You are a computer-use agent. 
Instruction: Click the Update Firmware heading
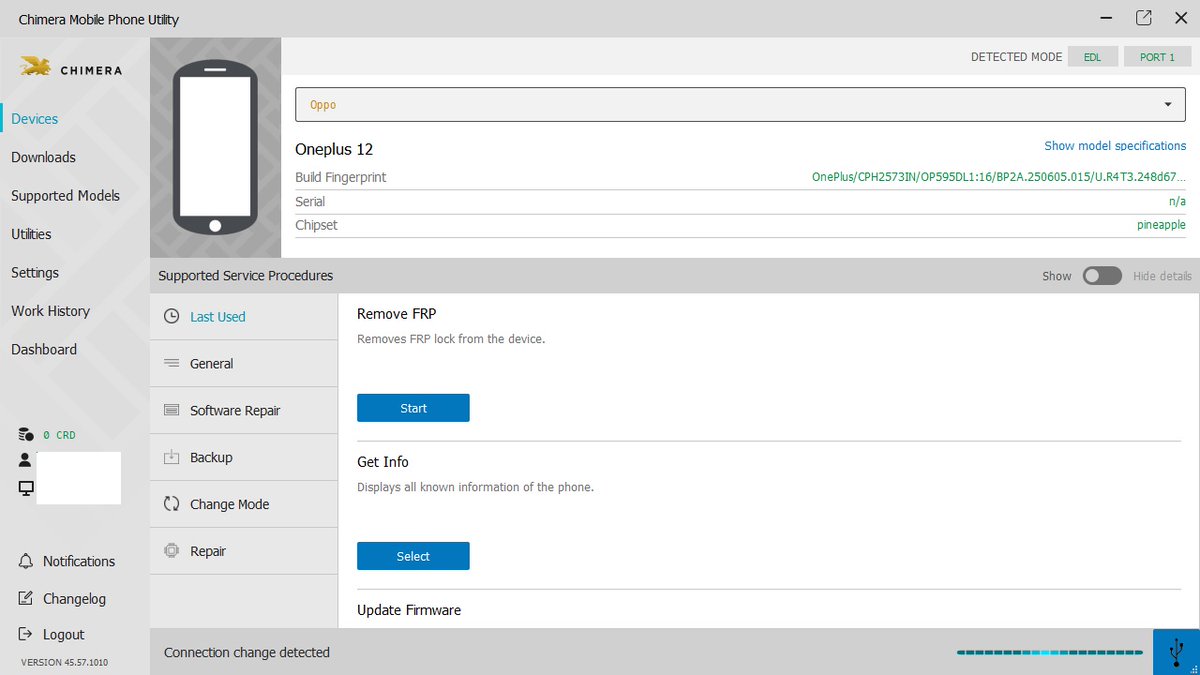pyautogui.click(x=409, y=610)
